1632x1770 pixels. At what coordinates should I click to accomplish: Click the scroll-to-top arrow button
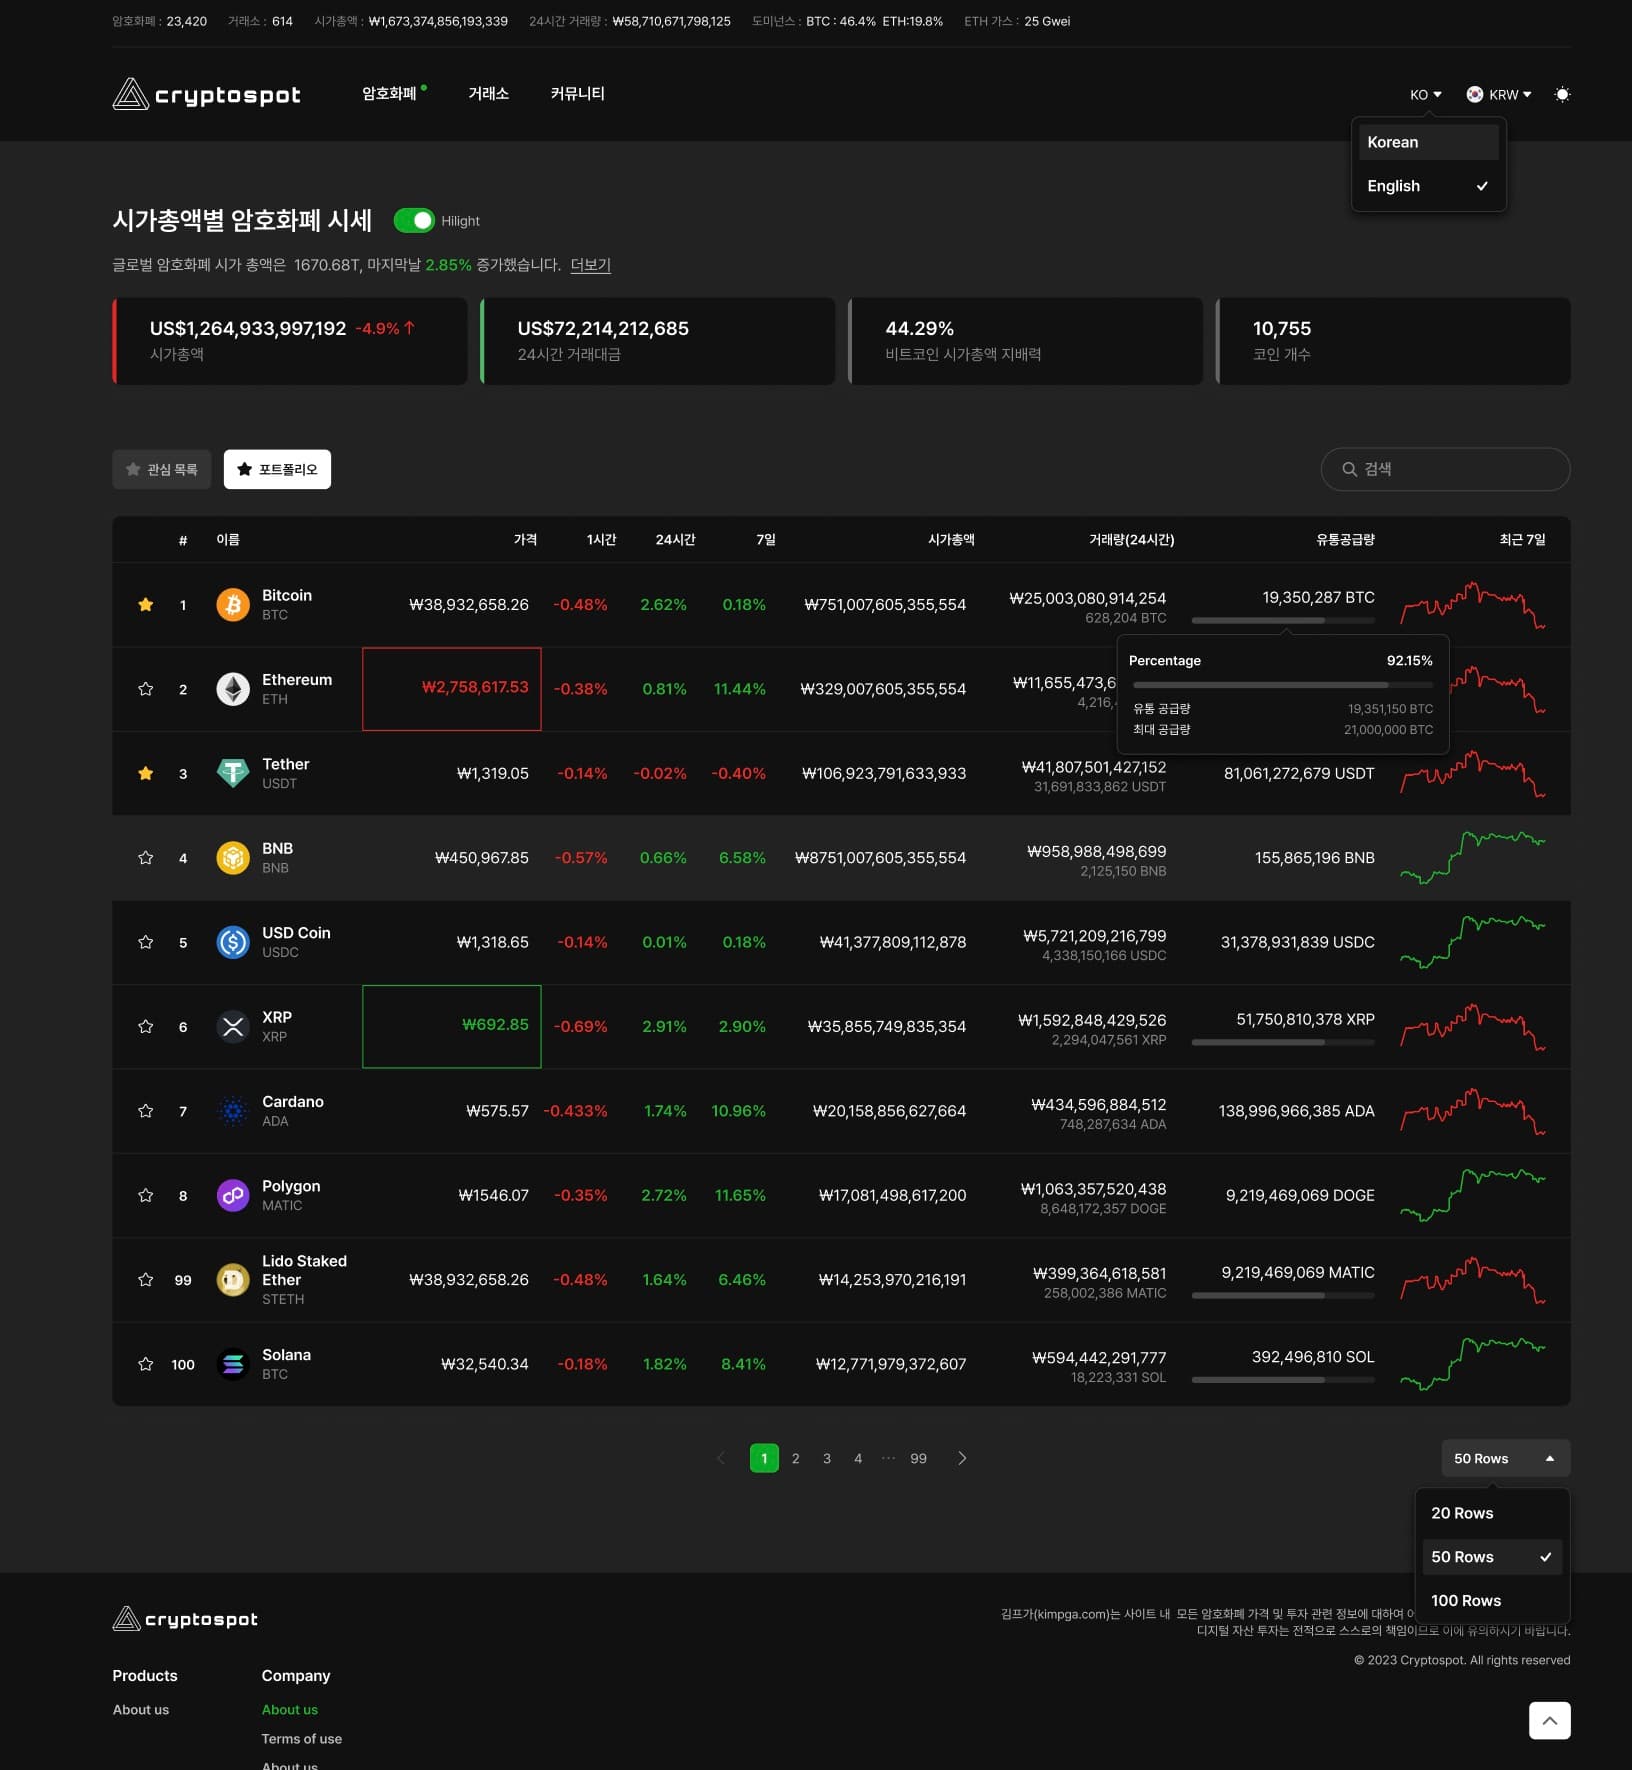(x=1549, y=1720)
